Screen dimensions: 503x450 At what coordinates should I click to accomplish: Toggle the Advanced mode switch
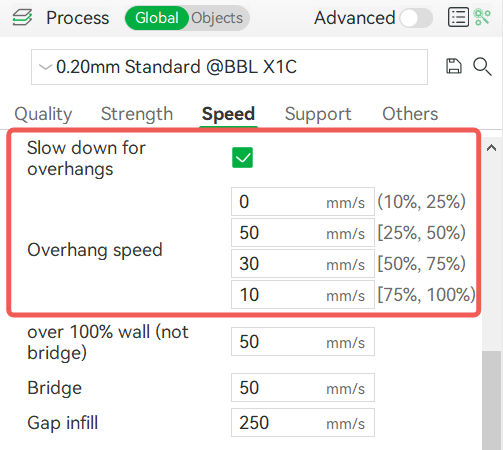point(416,18)
